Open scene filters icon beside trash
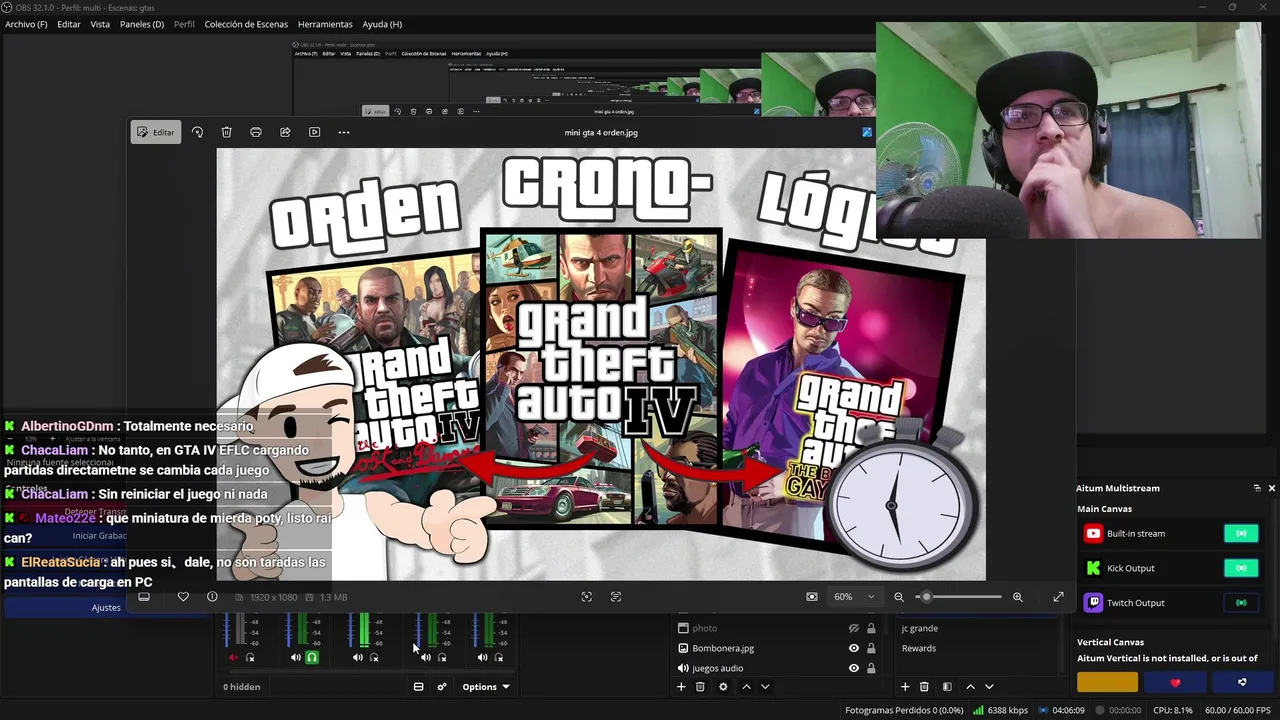1280x720 pixels. pyautogui.click(x=947, y=687)
